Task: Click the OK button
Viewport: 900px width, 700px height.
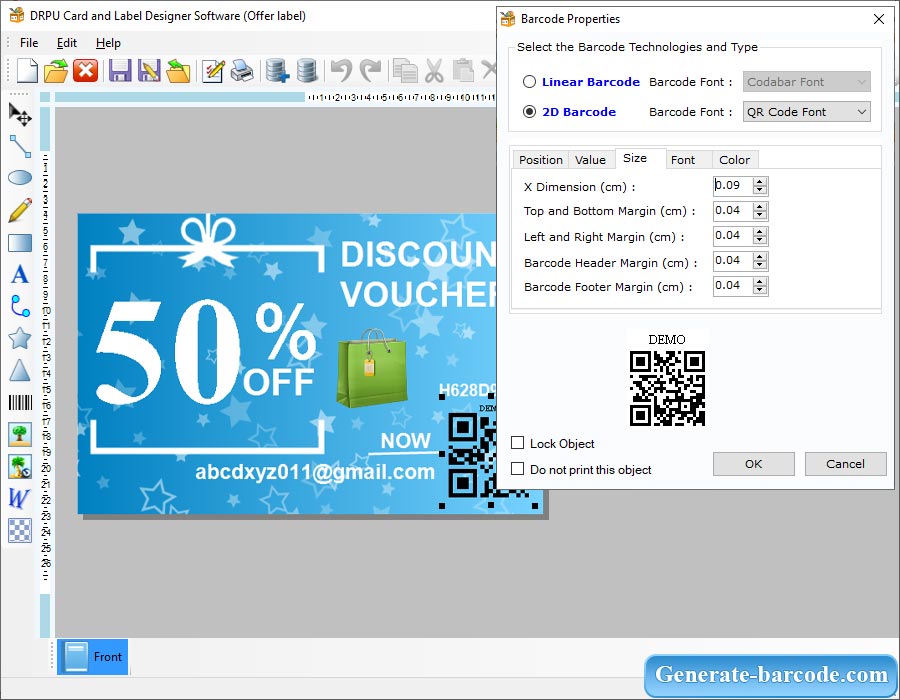Action: point(754,464)
